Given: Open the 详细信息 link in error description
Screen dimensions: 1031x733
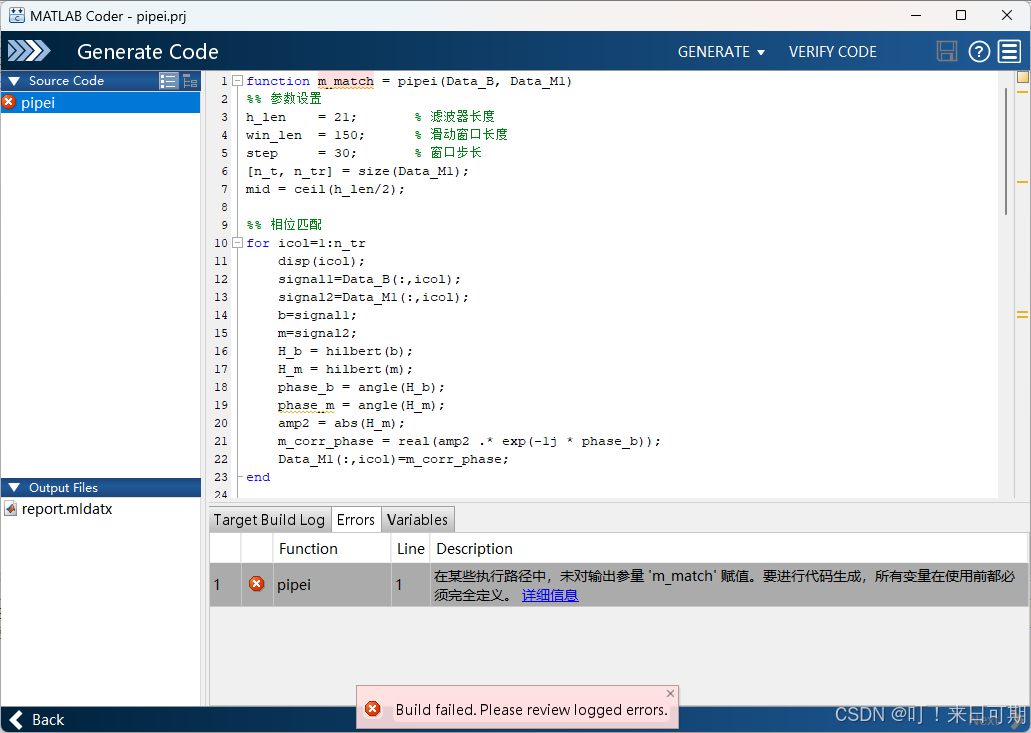Looking at the screenshot, I should [x=550, y=595].
